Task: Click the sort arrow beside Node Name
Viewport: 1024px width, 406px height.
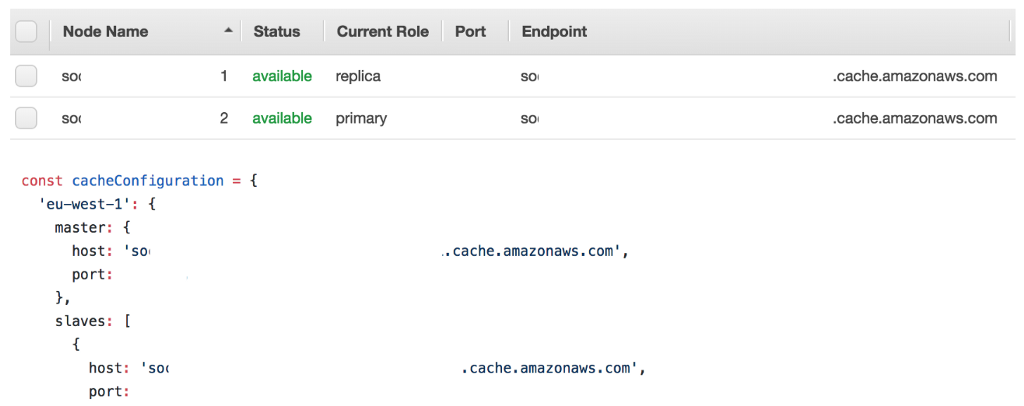Action: 229,31
